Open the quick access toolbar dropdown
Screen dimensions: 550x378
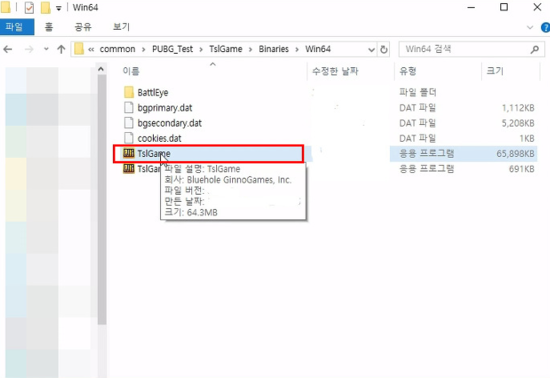(59, 8)
